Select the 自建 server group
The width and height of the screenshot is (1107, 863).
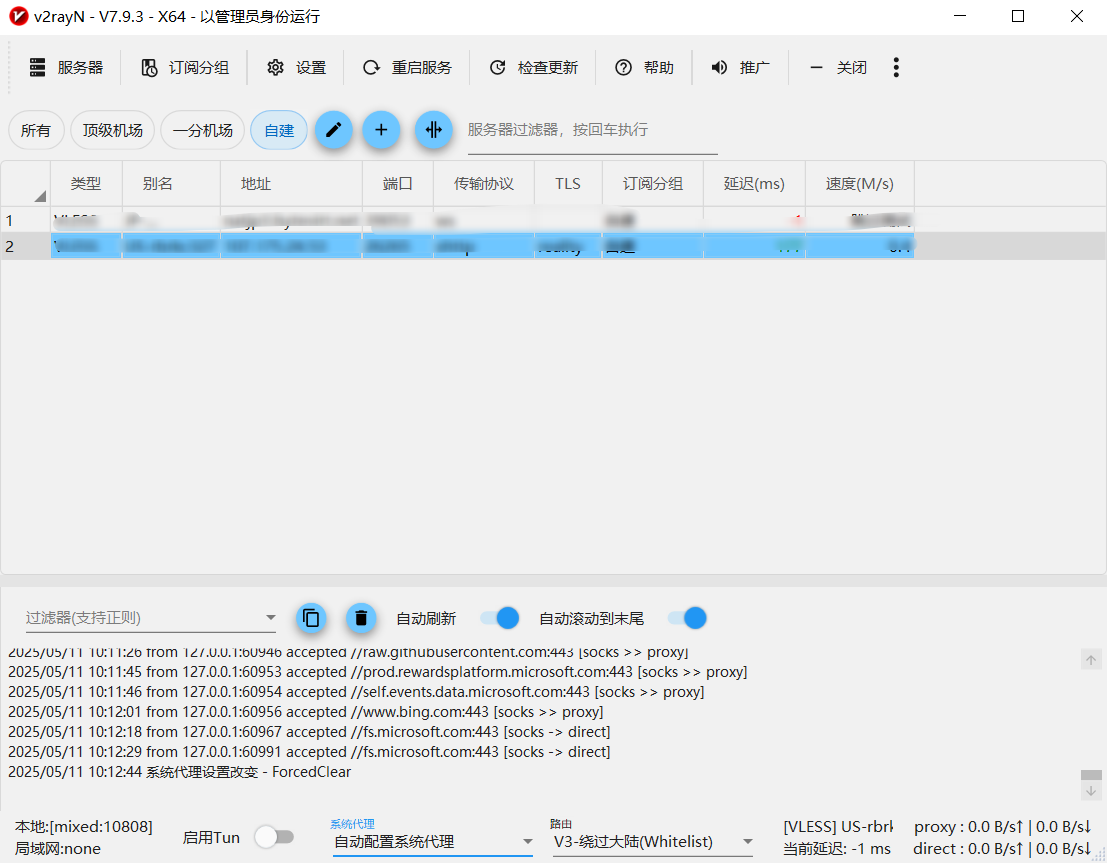tap(278, 130)
